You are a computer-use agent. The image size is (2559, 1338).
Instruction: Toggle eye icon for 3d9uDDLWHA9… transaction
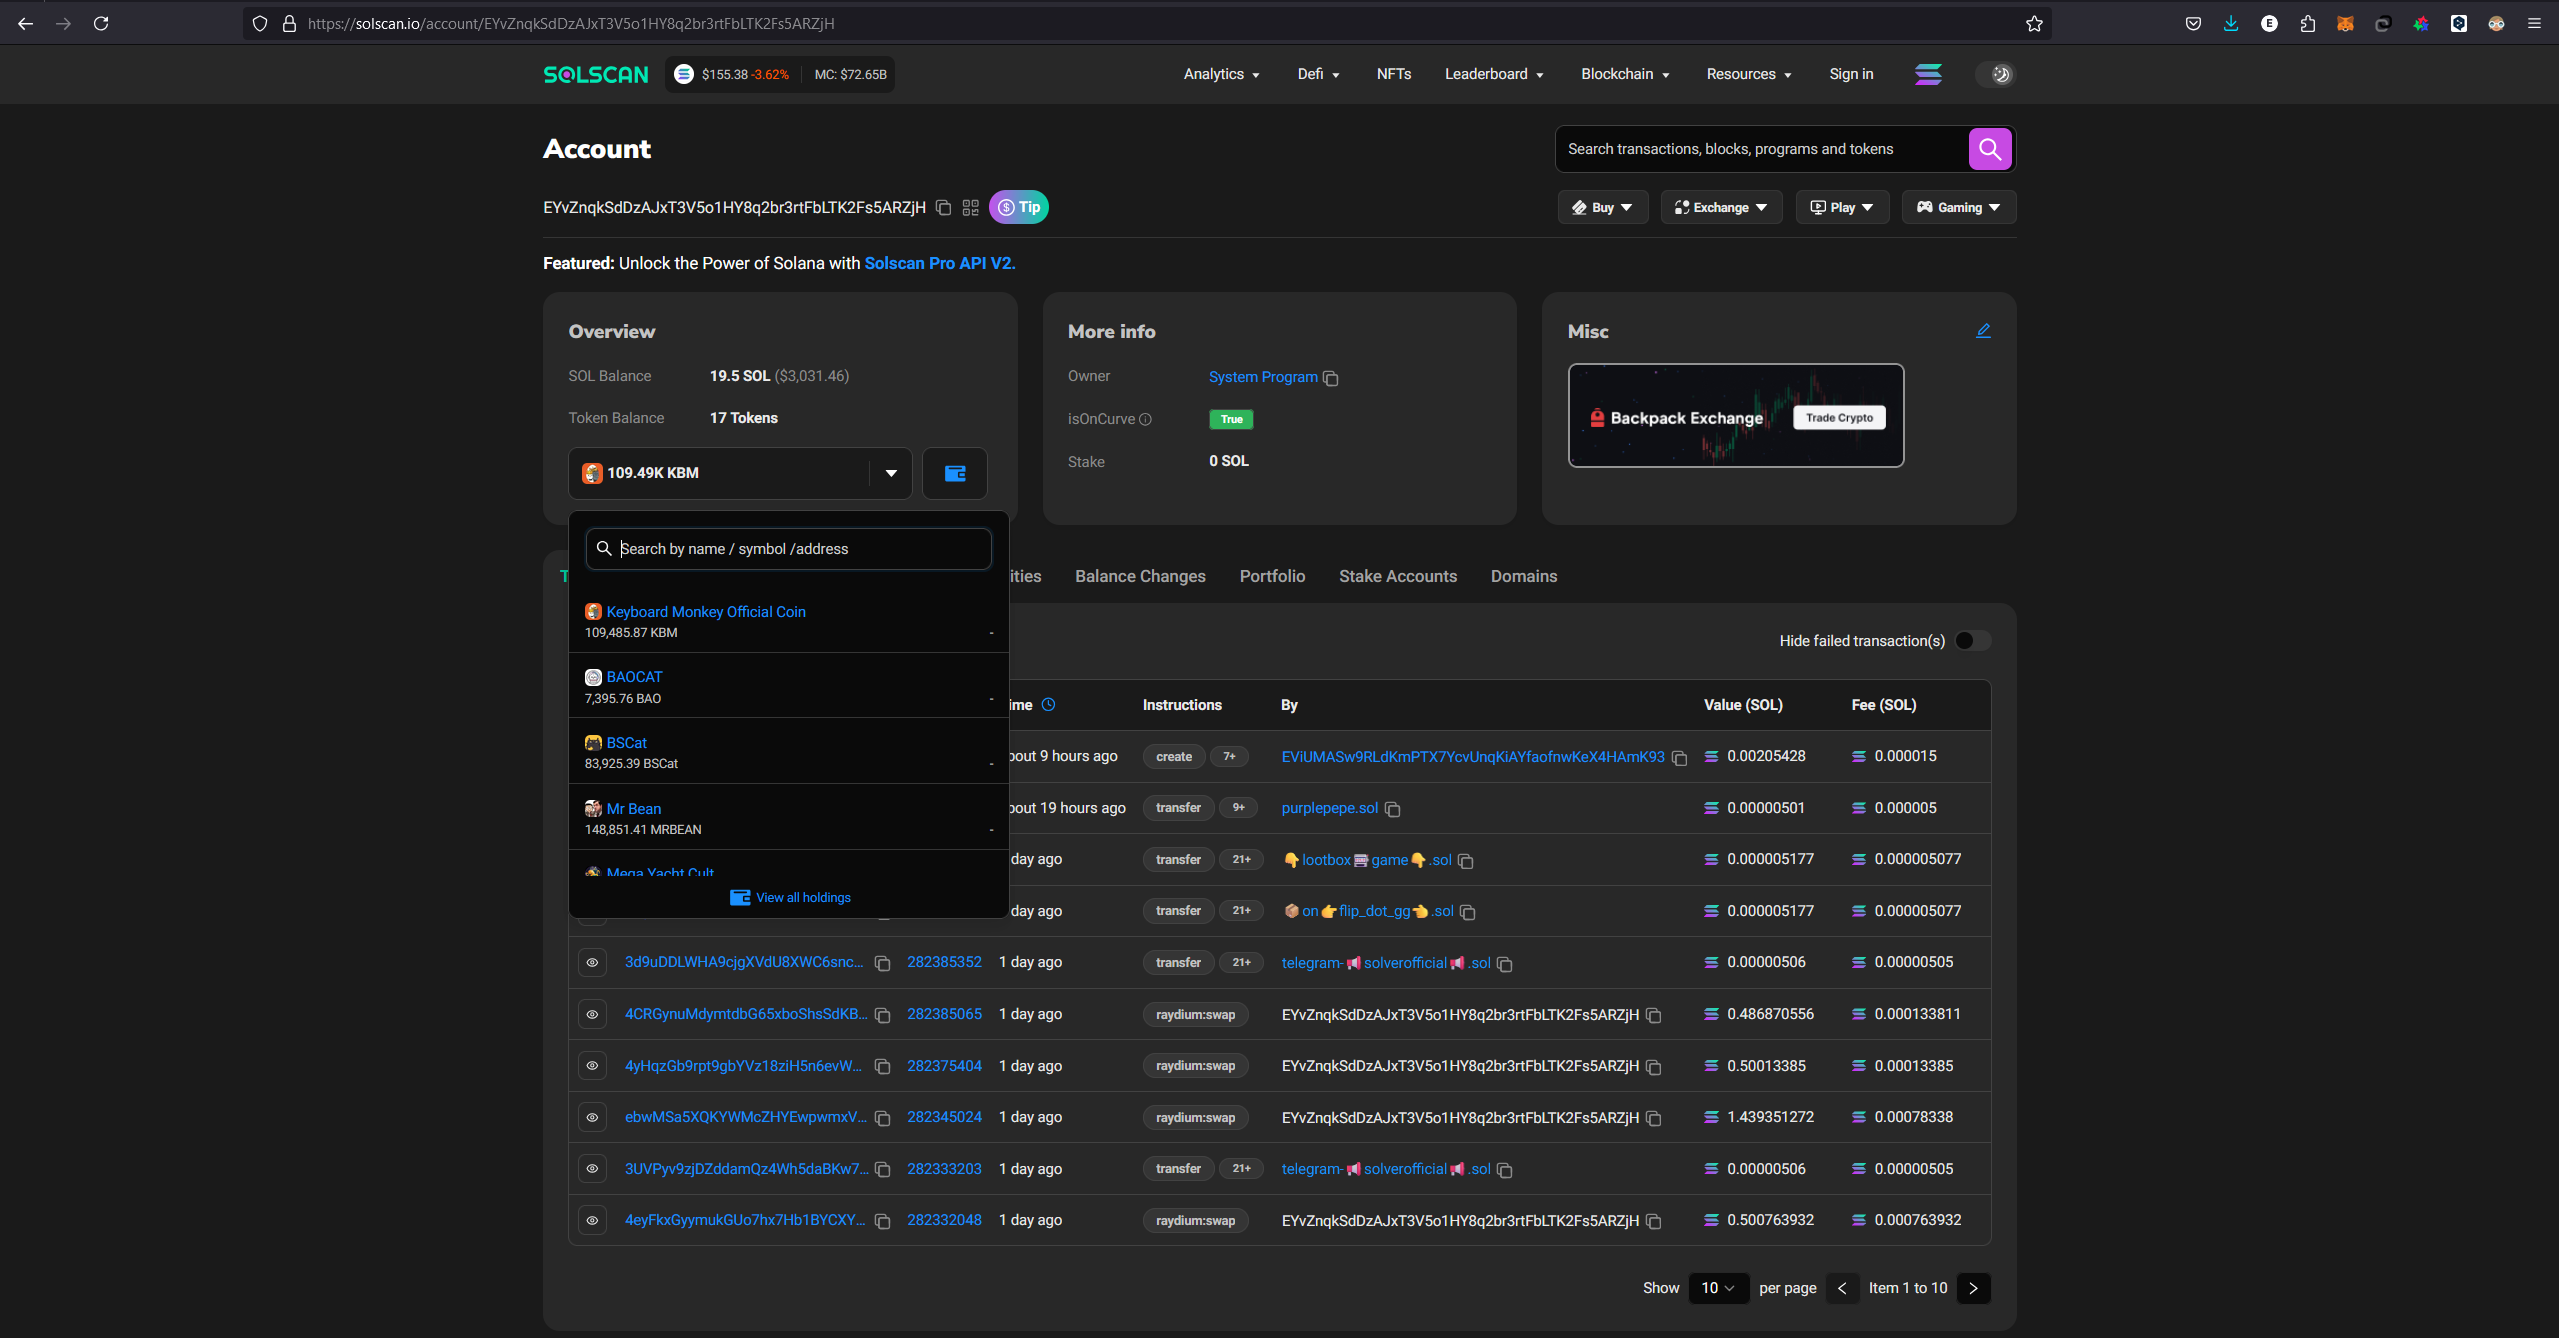(592, 962)
